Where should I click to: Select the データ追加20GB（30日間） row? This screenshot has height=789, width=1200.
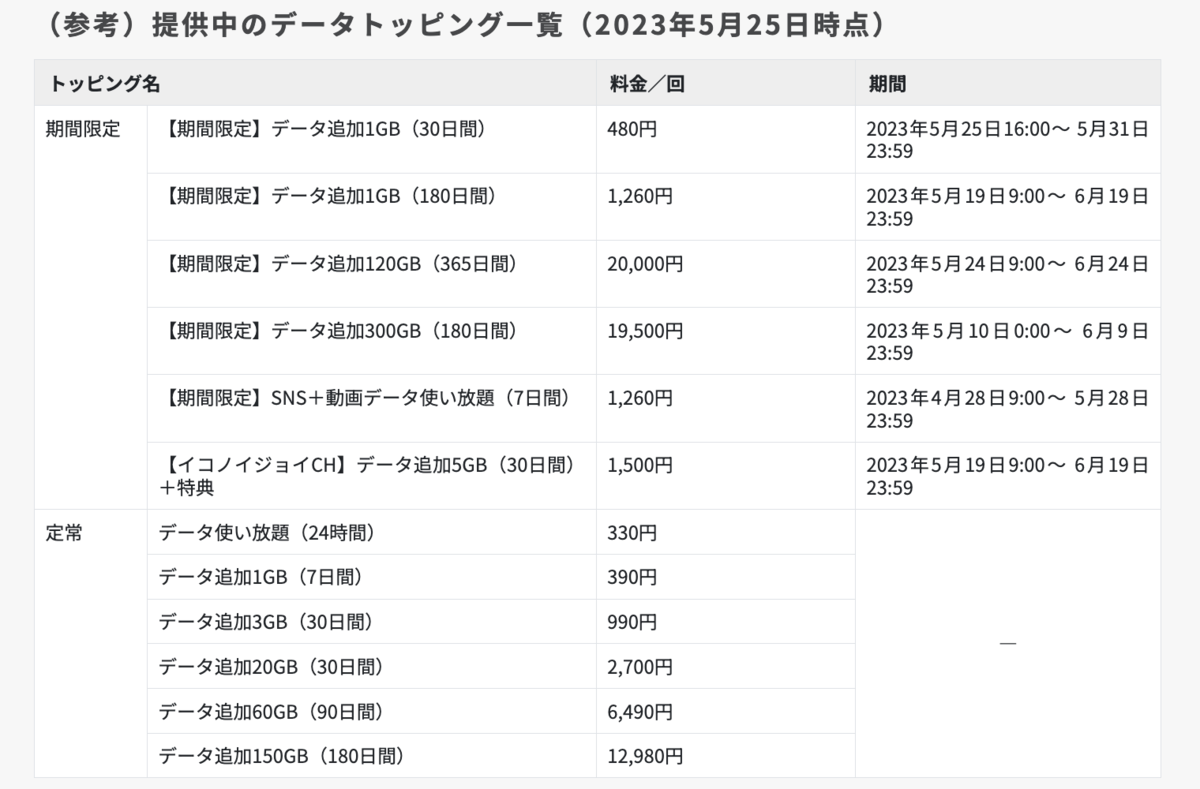pyautogui.click(x=271, y=667)
